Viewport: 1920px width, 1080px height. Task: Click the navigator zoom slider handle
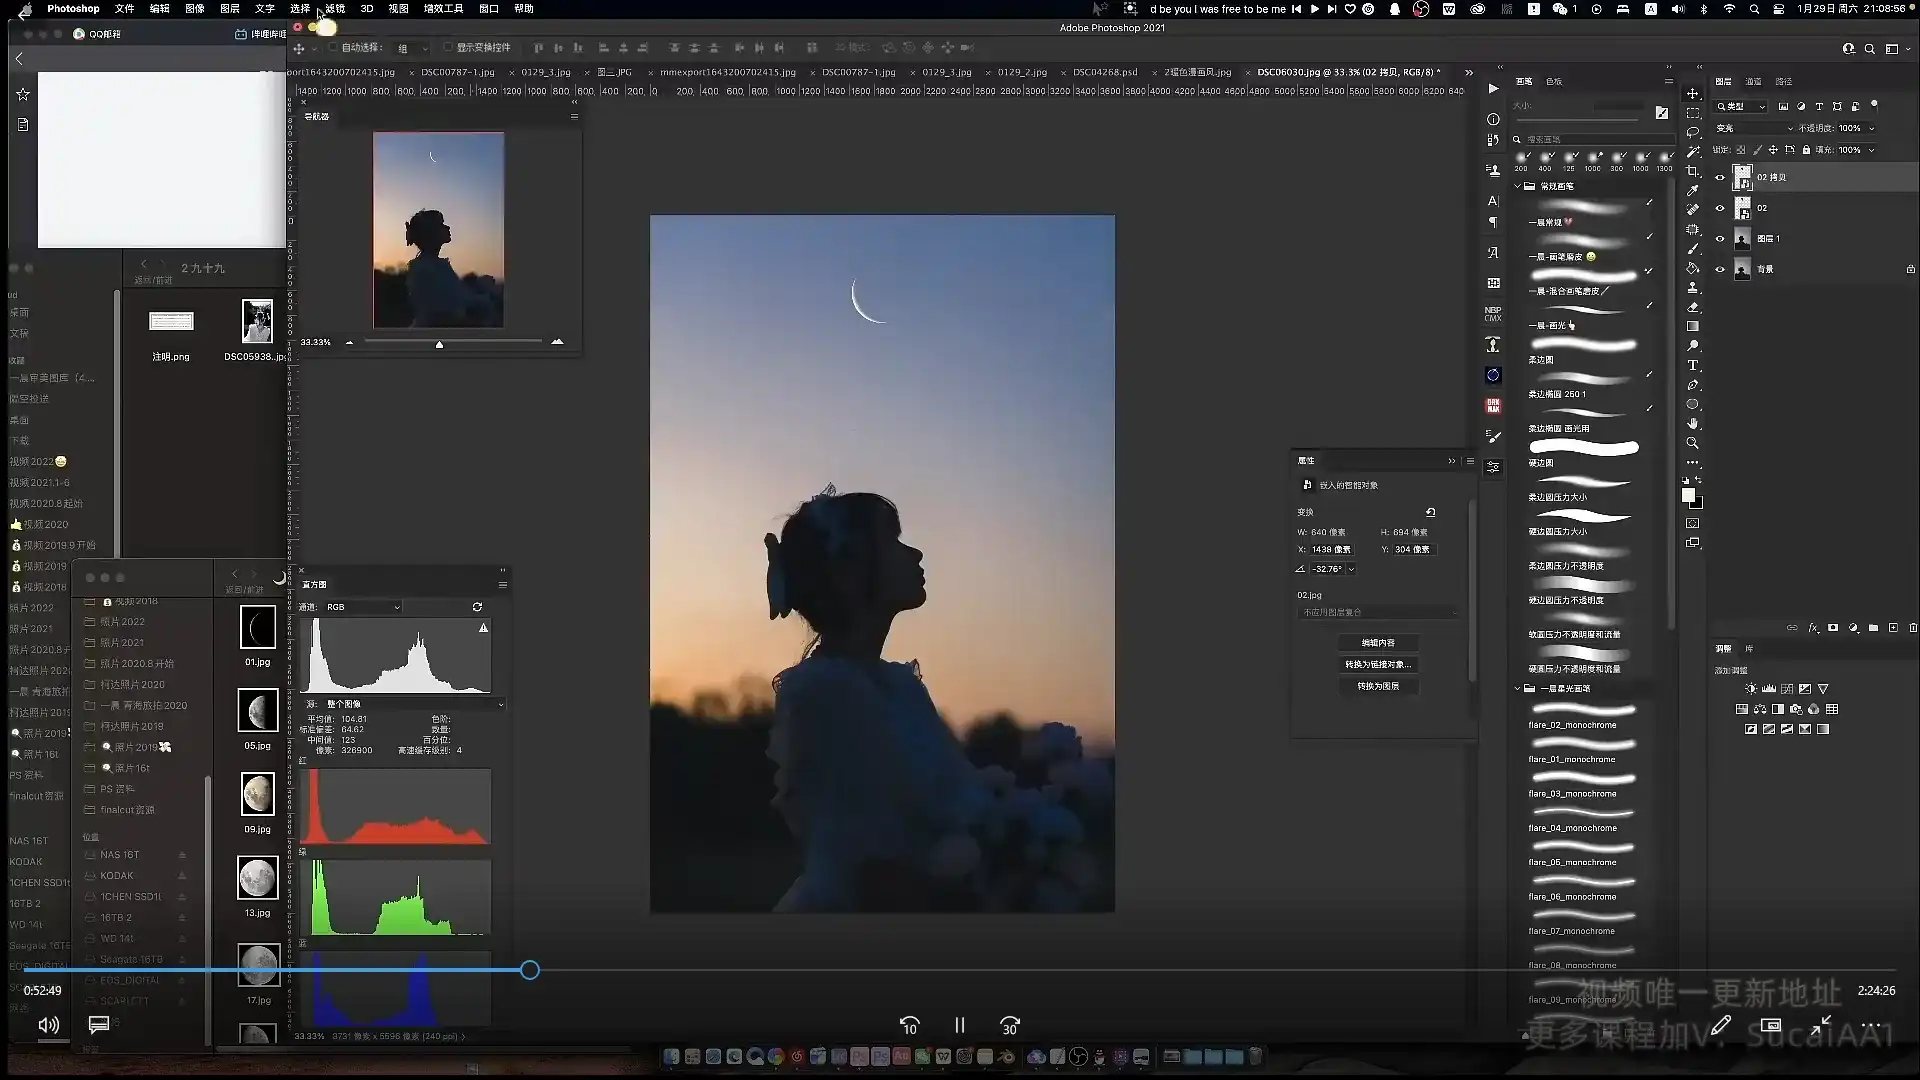[439, 344]
